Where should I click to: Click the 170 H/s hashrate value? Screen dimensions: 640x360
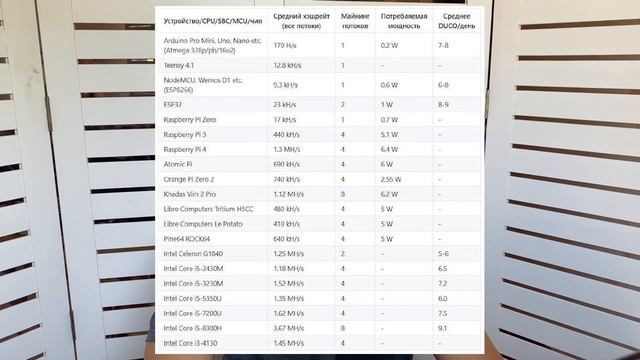pyautogui.click(x=285, y=46)
